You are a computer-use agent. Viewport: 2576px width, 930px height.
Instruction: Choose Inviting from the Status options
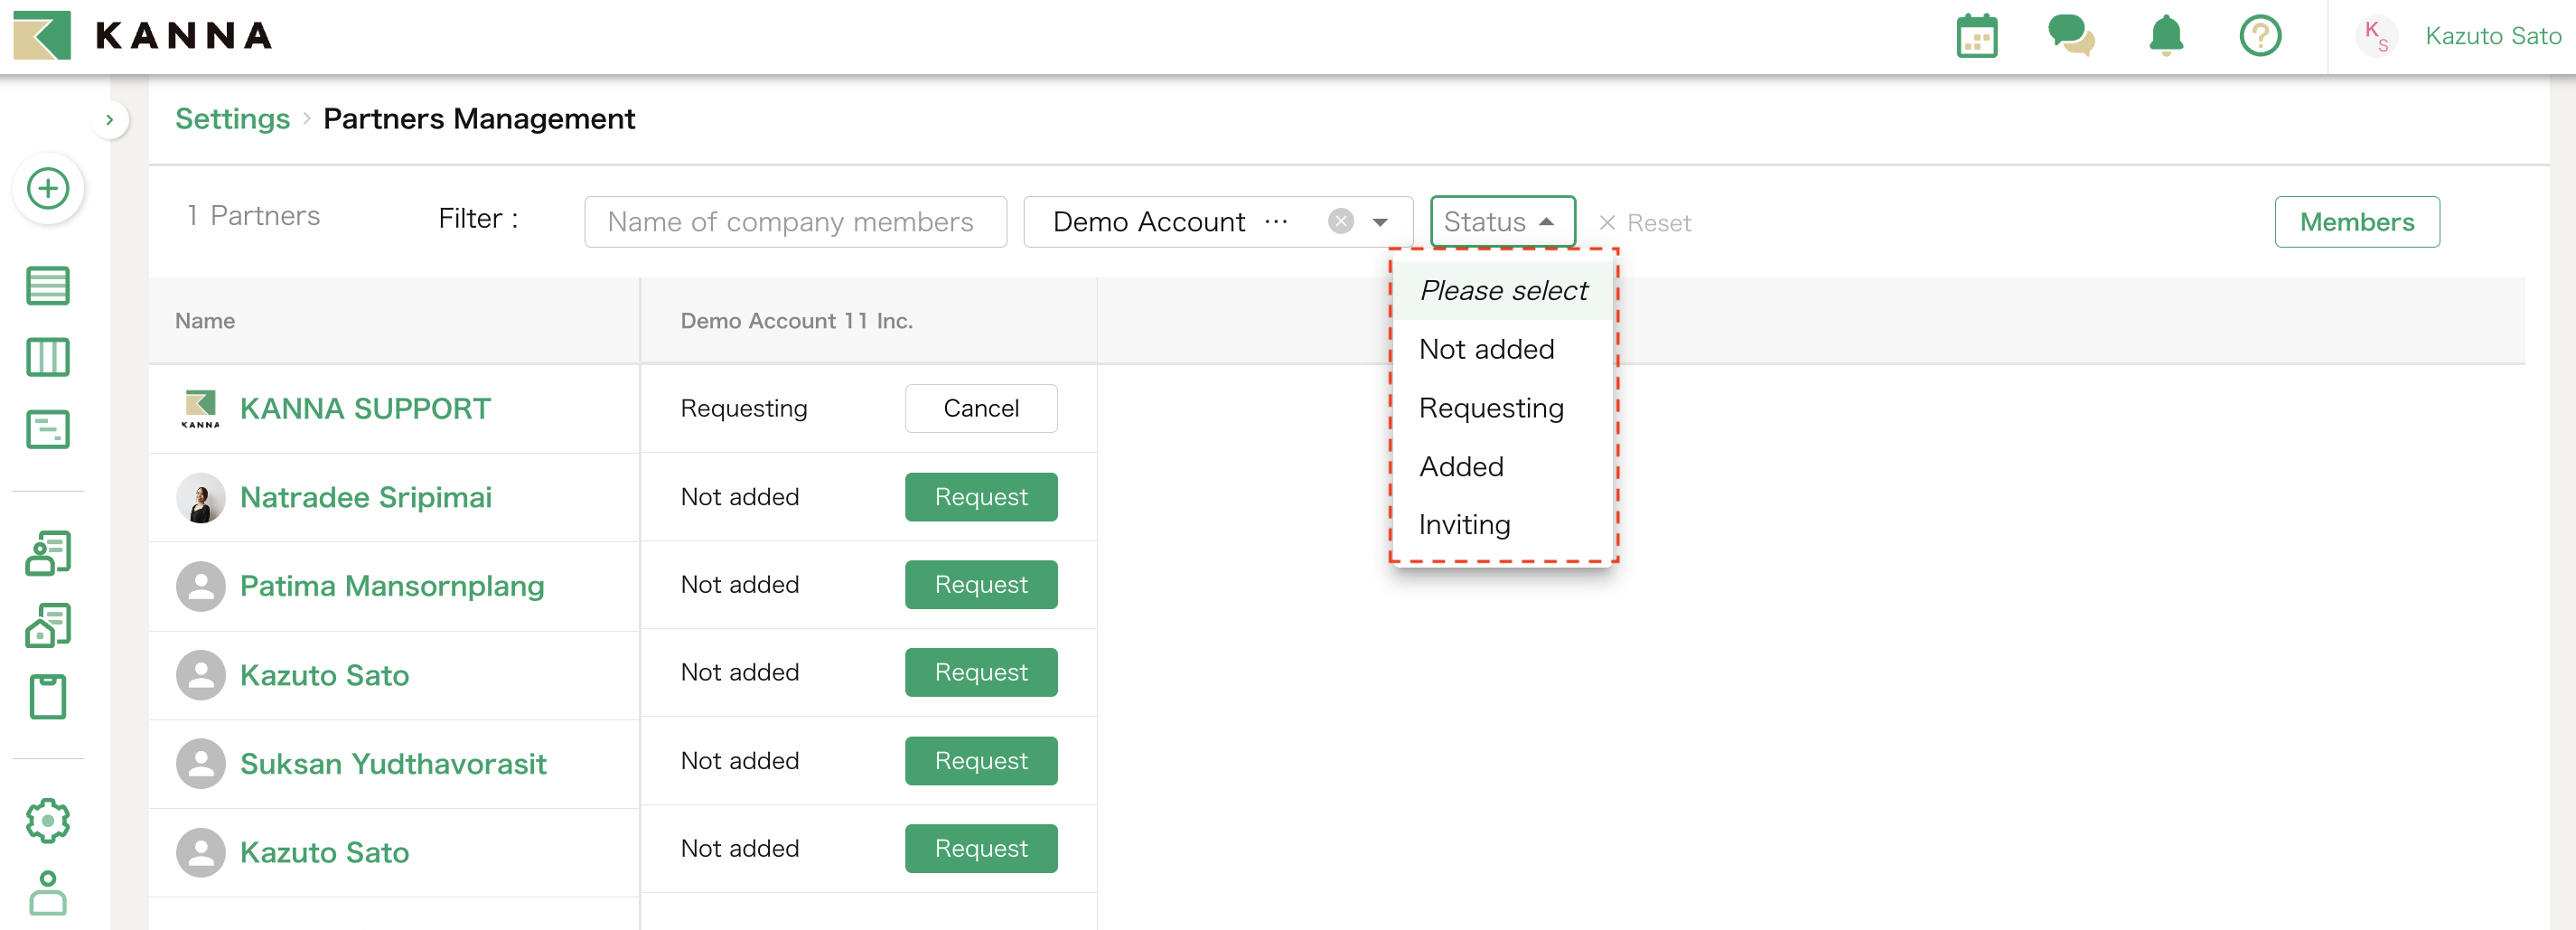coord(1464,524)
